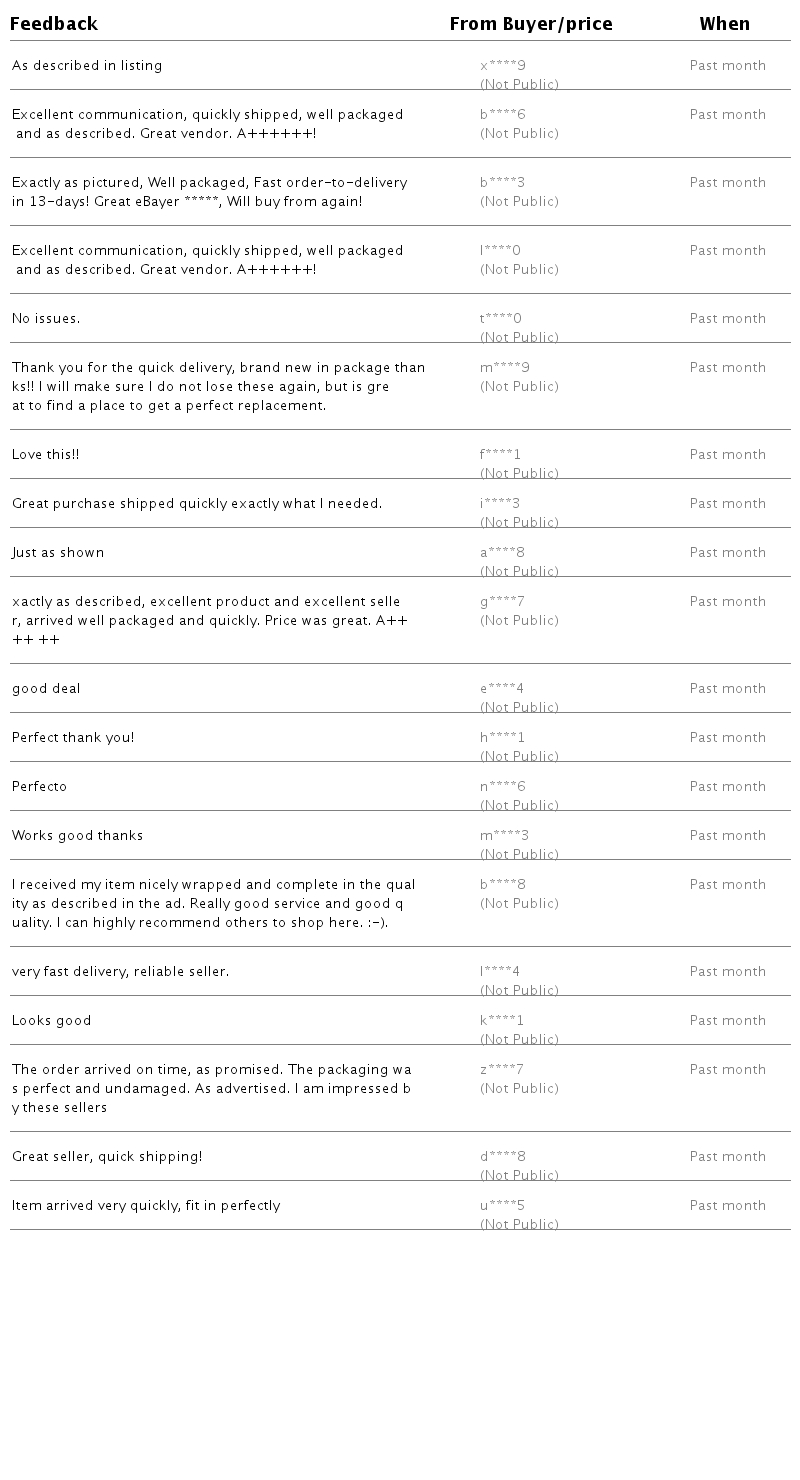This screenshot has width=800, height=1480.
Task: Open buyer n****6 beside 'Perfecto'
Action: click(502, 787)
